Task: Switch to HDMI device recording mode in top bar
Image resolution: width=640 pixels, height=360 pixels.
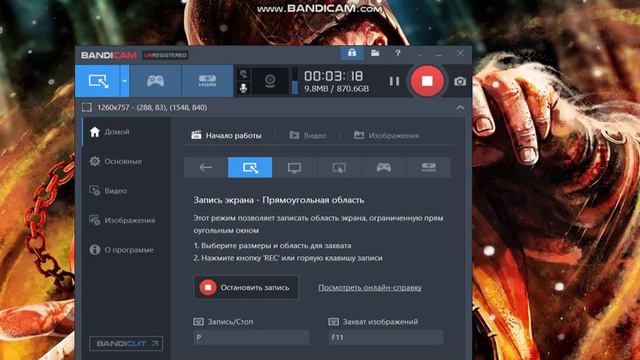Action: point(207,81)
